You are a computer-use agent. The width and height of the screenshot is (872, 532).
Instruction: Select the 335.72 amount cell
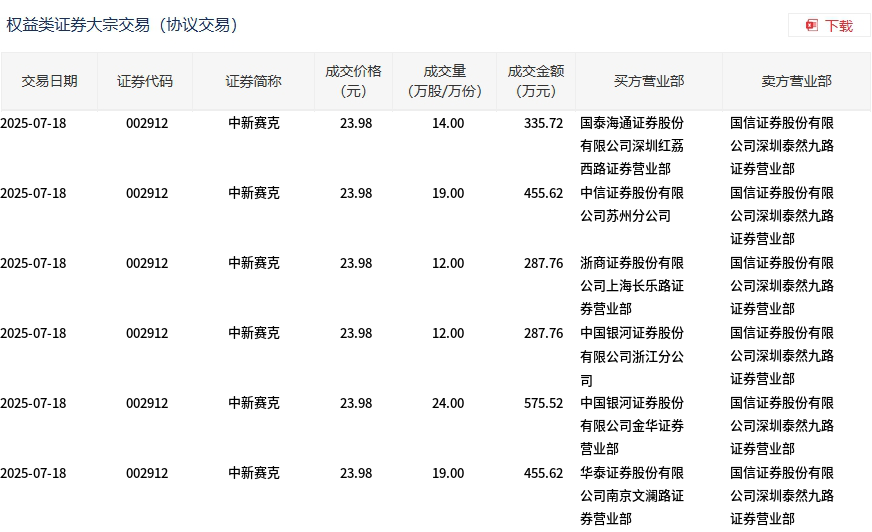coord(543,123)
